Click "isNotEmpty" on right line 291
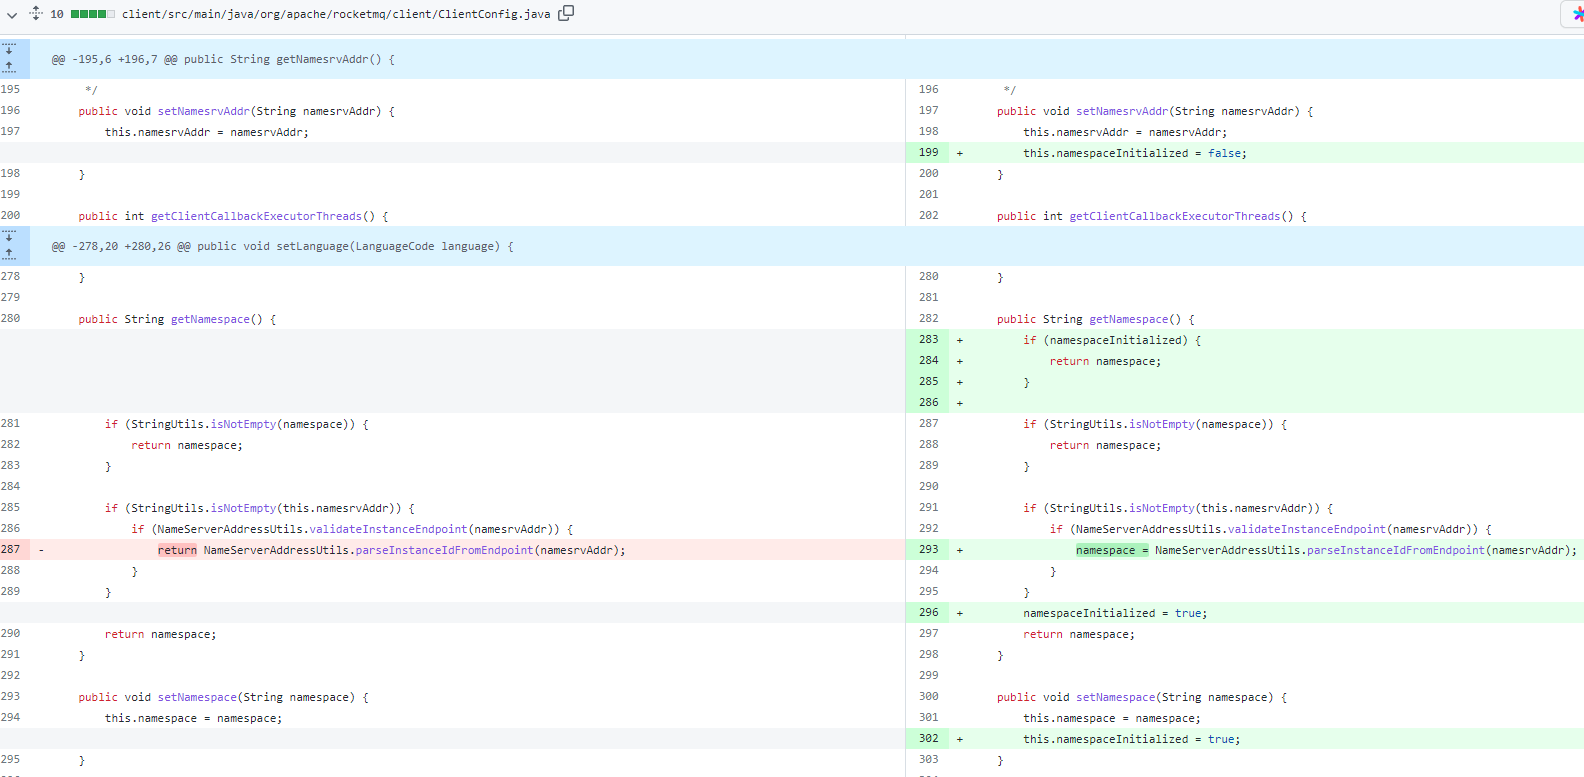Image resolution: width=1584 pixels, height=777 pixels. (1162, 509)
